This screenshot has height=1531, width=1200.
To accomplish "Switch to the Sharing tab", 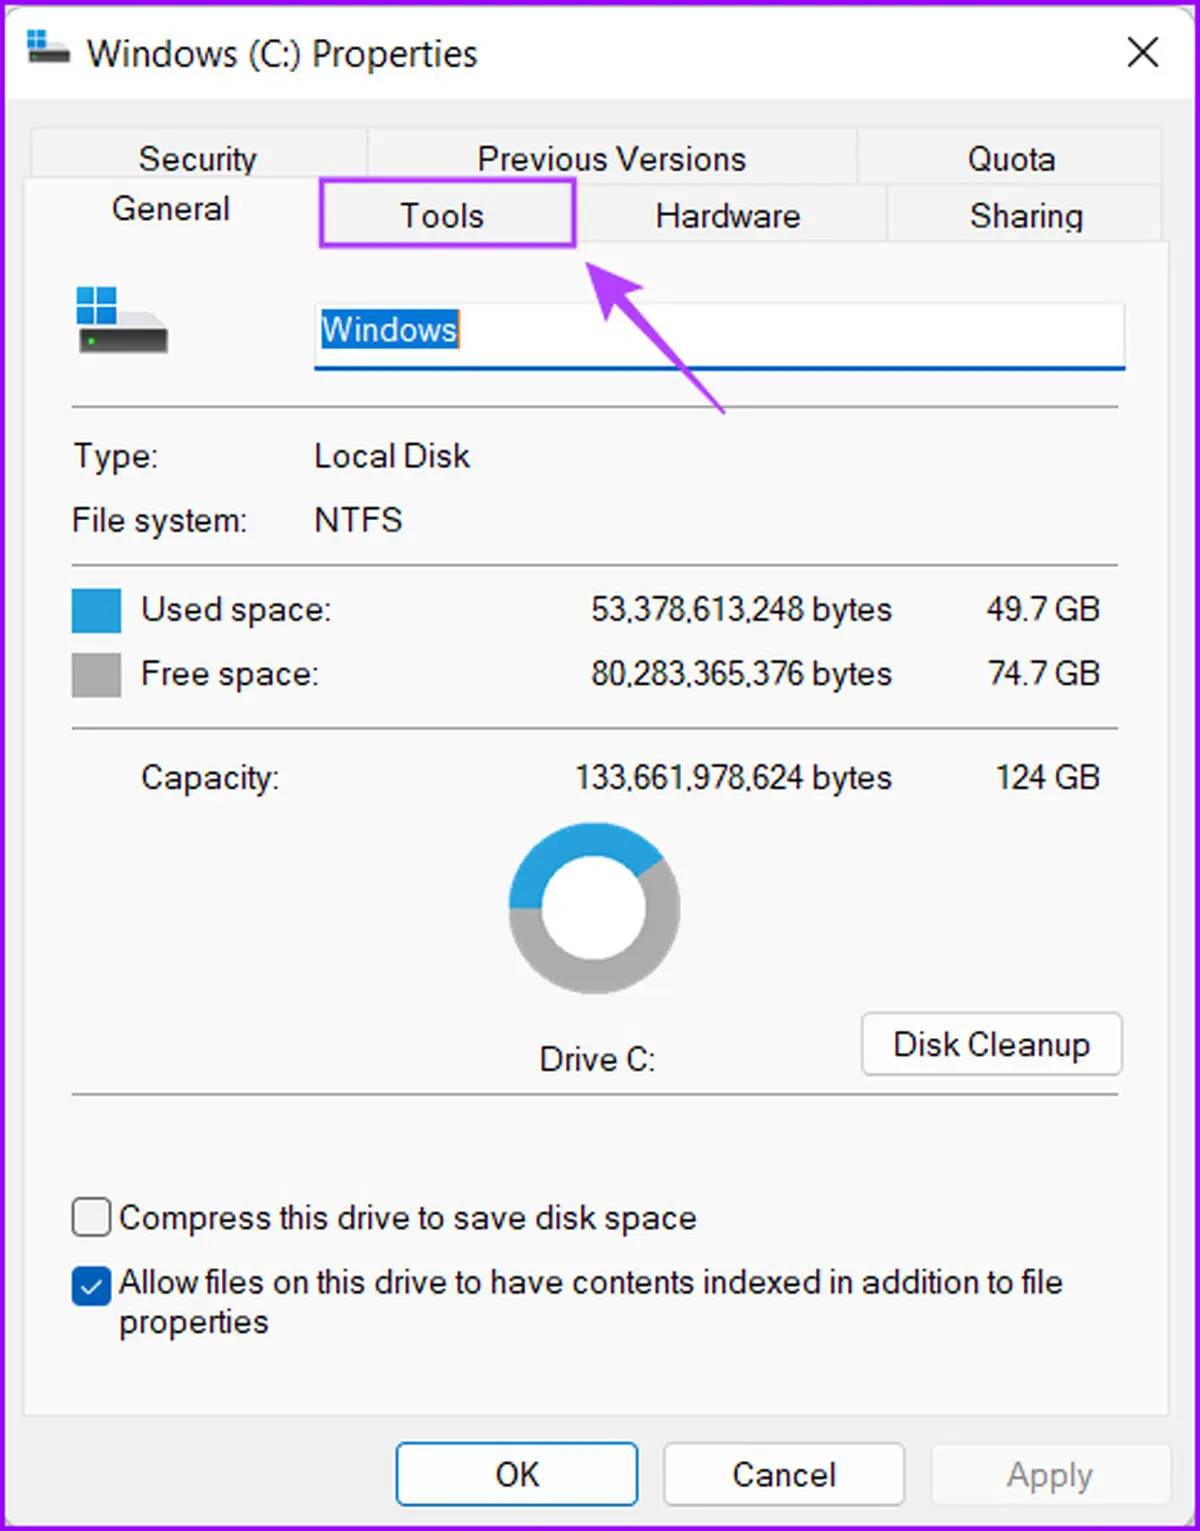I will pos(1025,215).
